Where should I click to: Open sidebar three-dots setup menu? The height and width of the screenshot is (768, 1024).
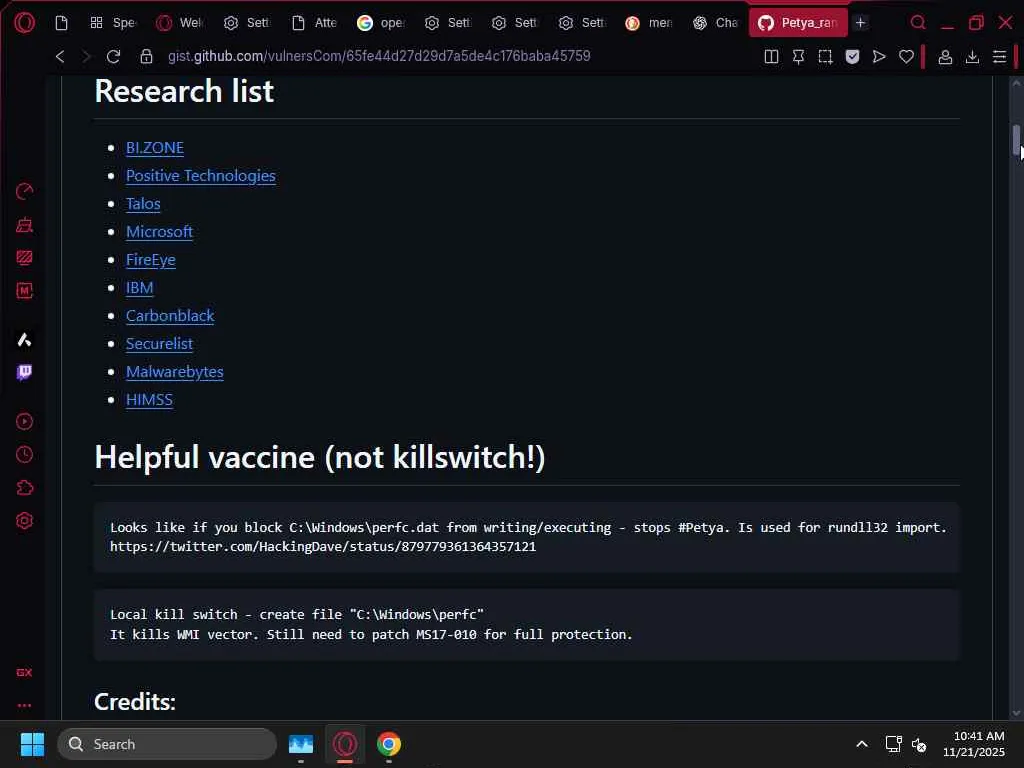pos(24,705)
